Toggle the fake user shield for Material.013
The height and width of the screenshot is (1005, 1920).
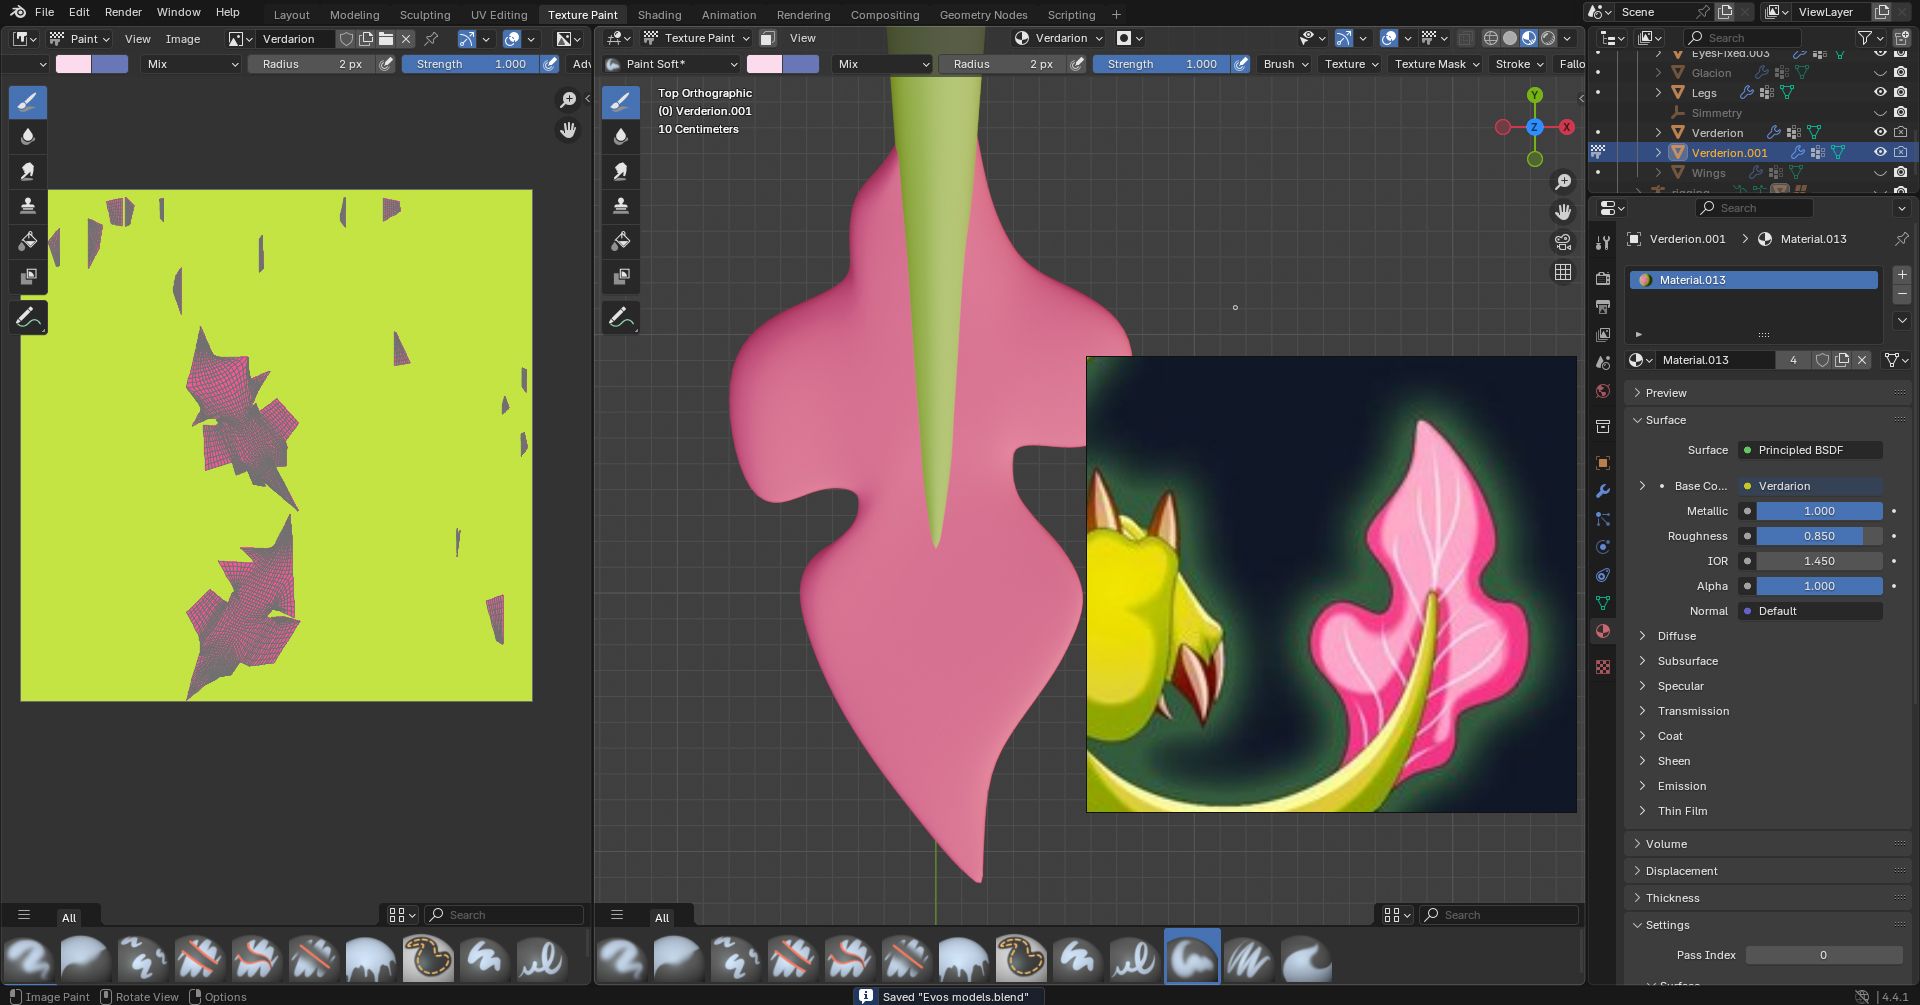[1822, 360]
